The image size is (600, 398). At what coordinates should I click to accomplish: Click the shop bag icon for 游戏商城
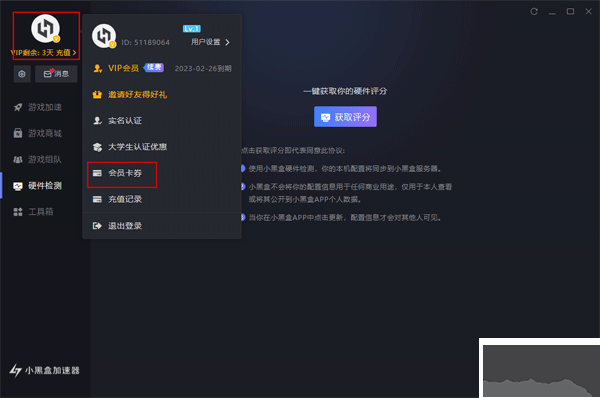18,133
